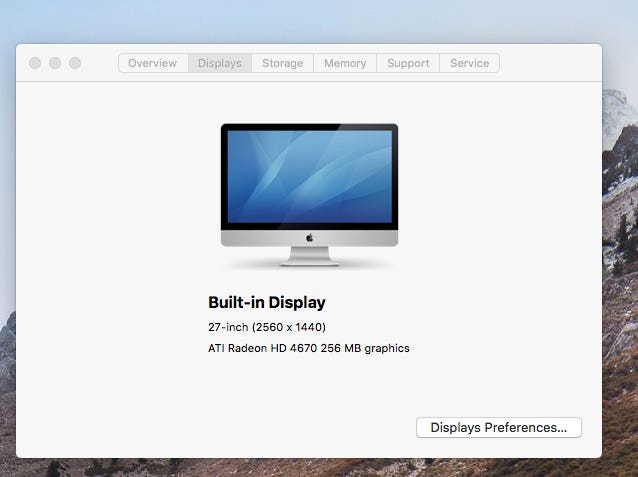The height and width of the screenshot is (477, 638).
Task: Open the Support tab
Action: pos(408,63)
